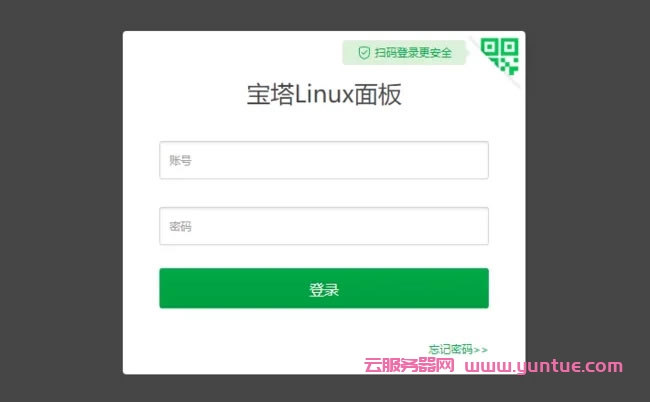Click the 宝塔Linux面板 title heading
This screenshot has width=650, height=402.
324,94
